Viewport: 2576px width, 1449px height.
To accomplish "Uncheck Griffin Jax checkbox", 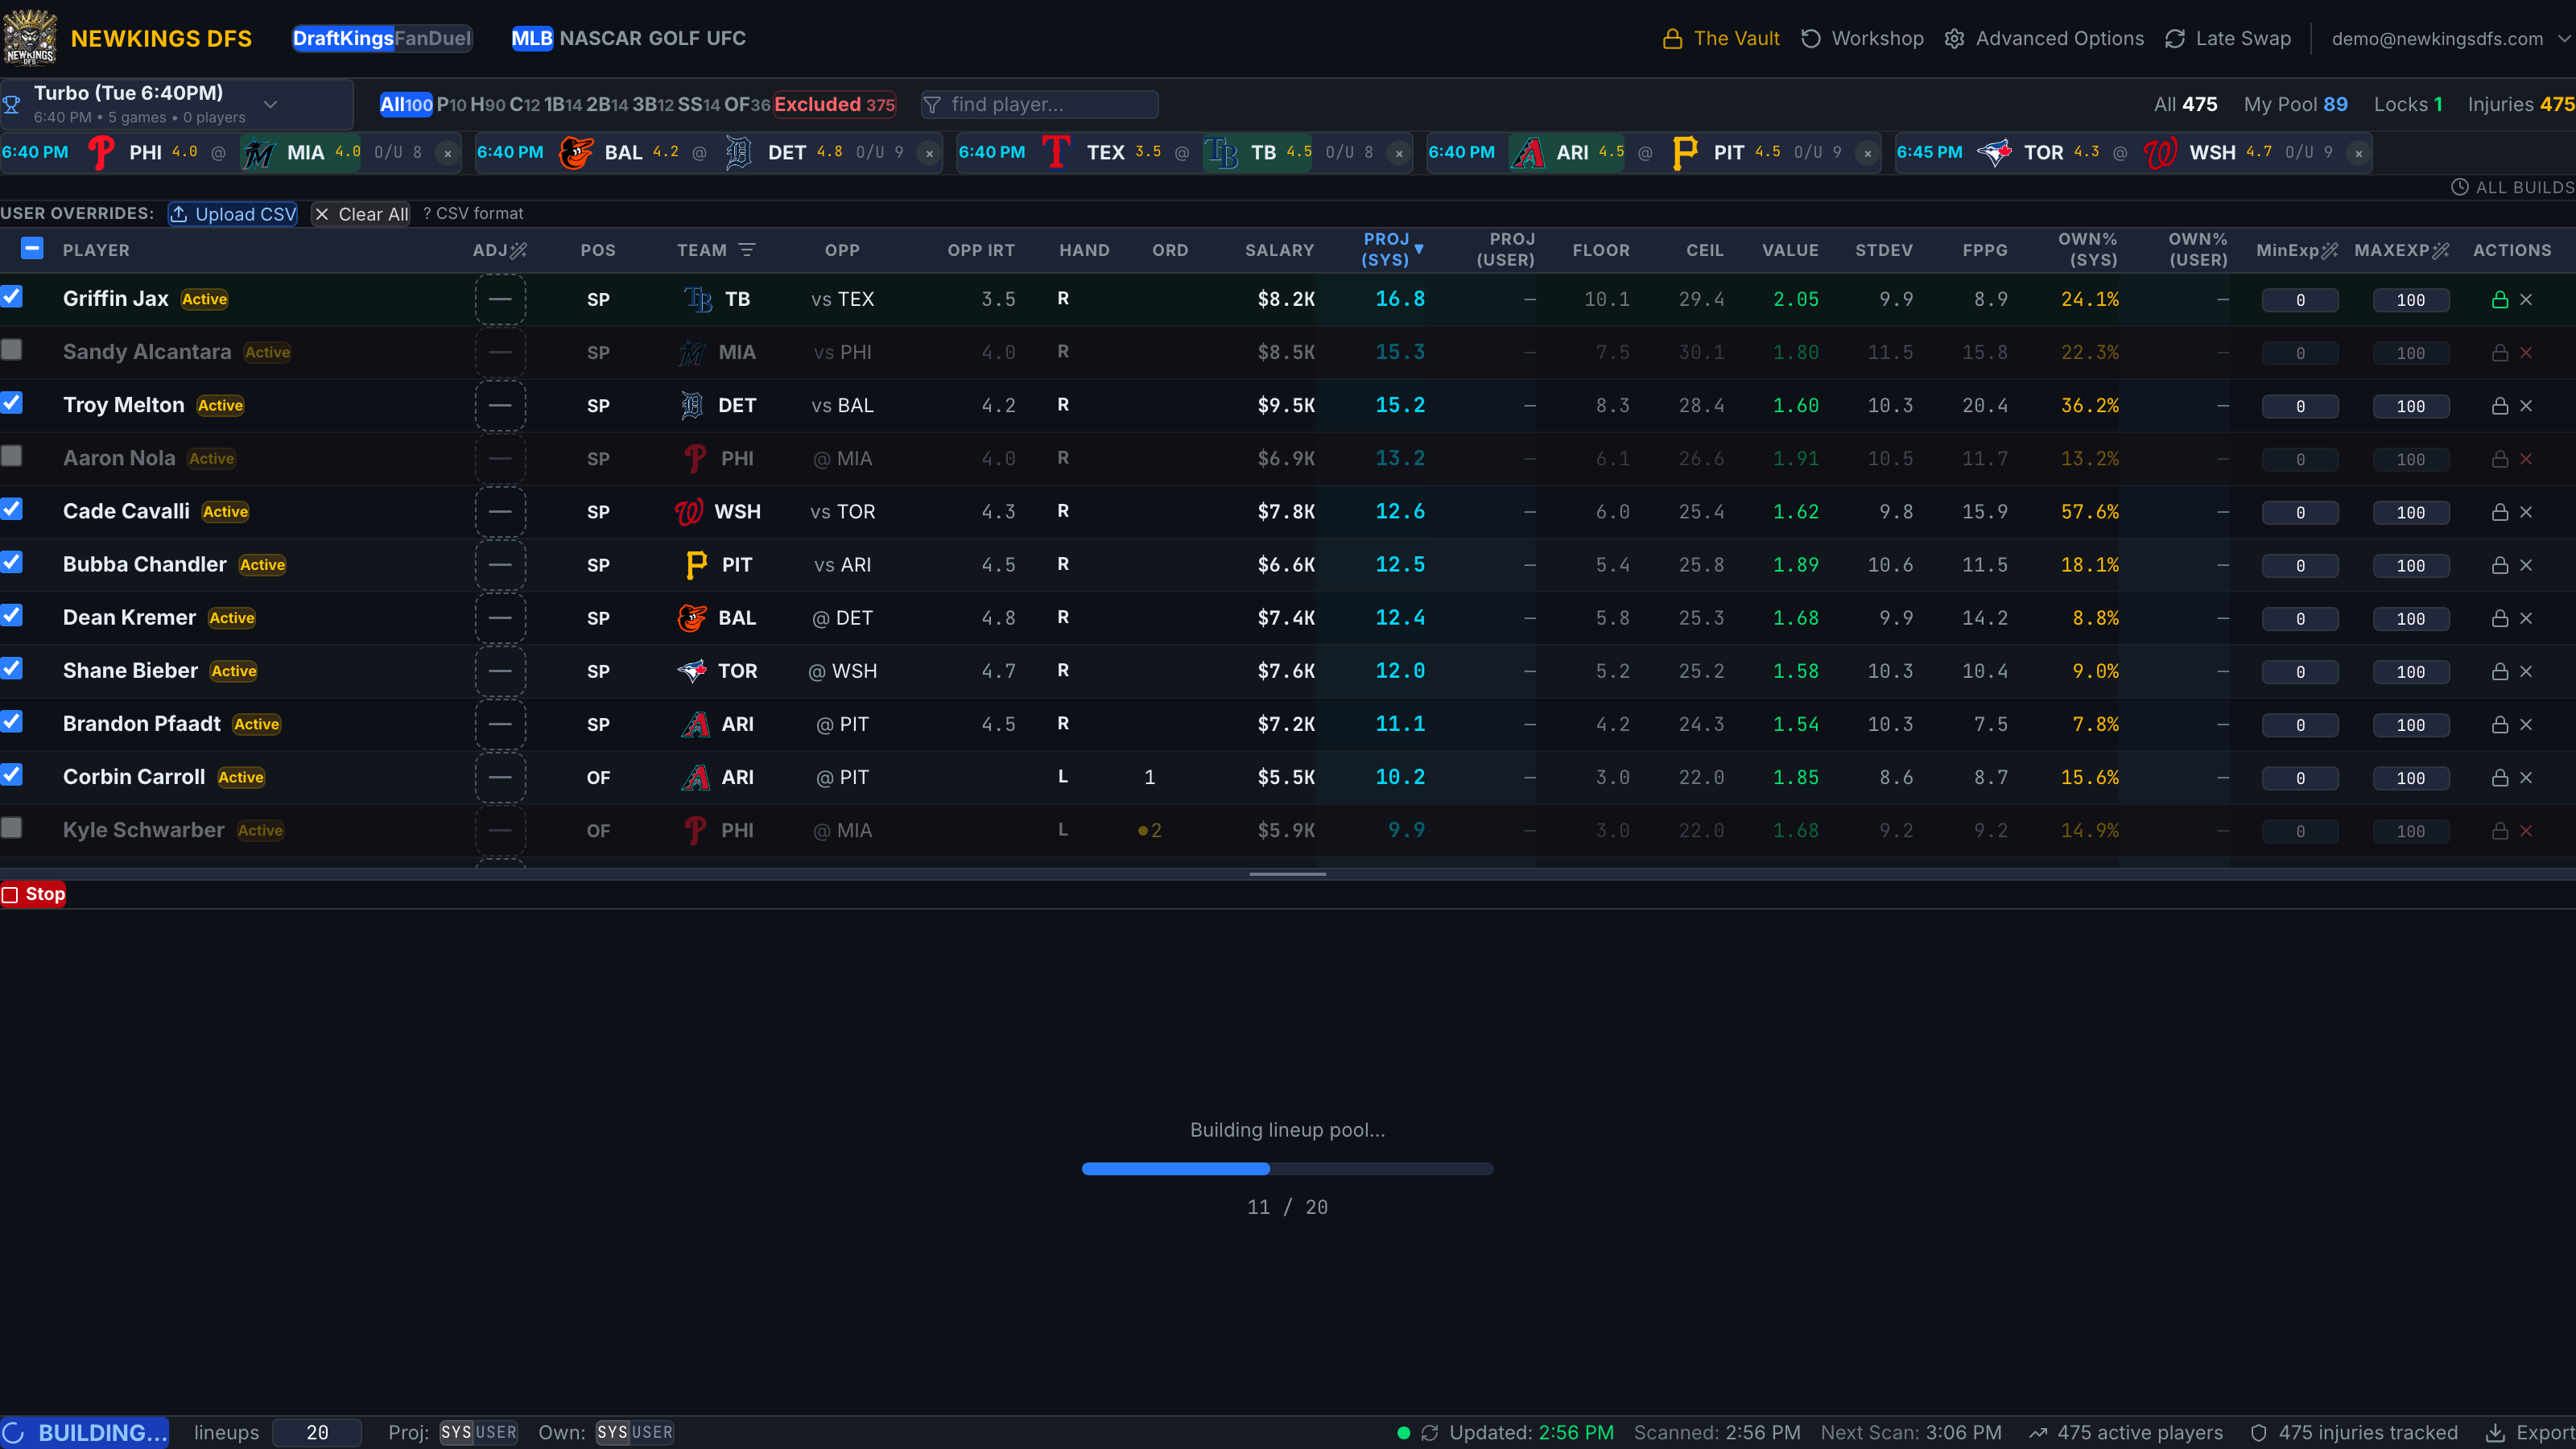I will pos(12,297).
